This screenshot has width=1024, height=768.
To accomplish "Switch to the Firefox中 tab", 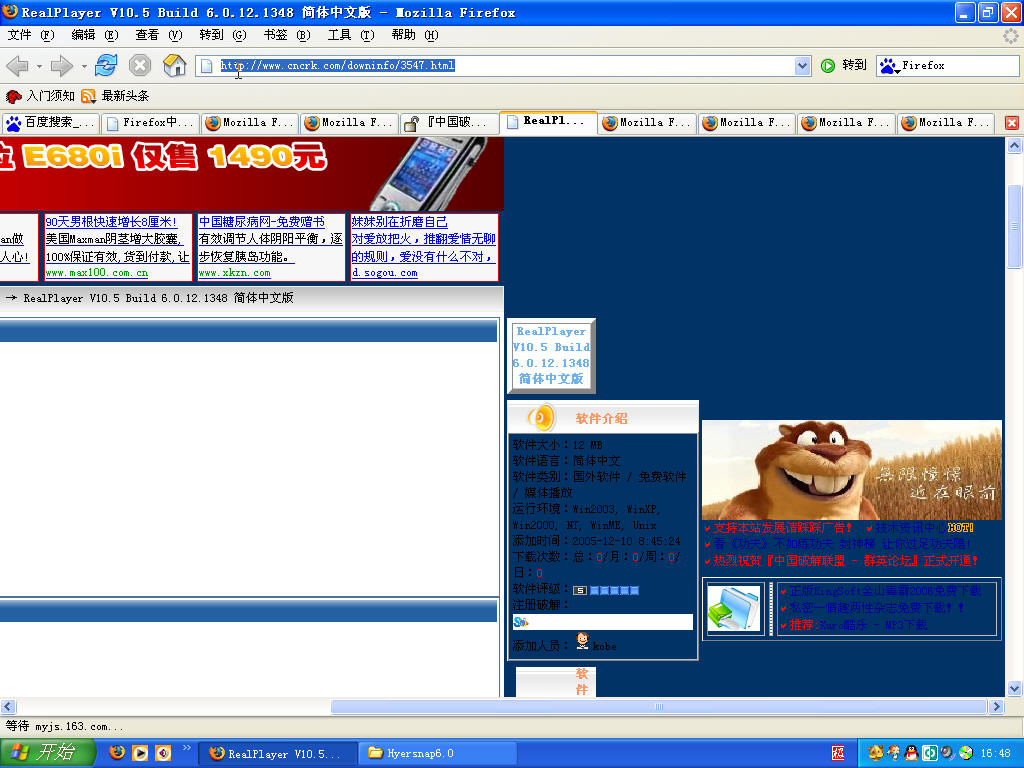I will (x=150, y=123).
